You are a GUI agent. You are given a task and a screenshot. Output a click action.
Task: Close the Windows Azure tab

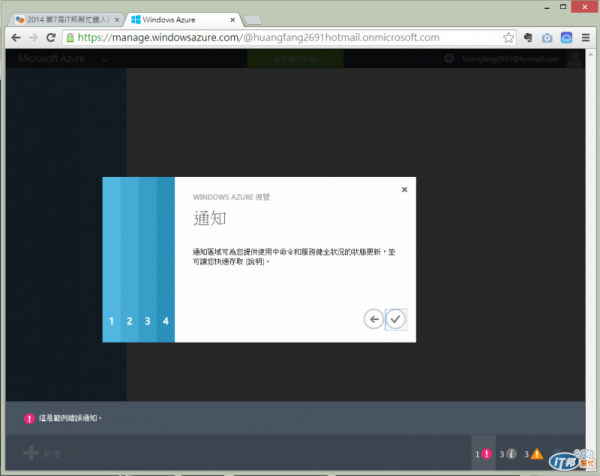click(x=233, y=20)
